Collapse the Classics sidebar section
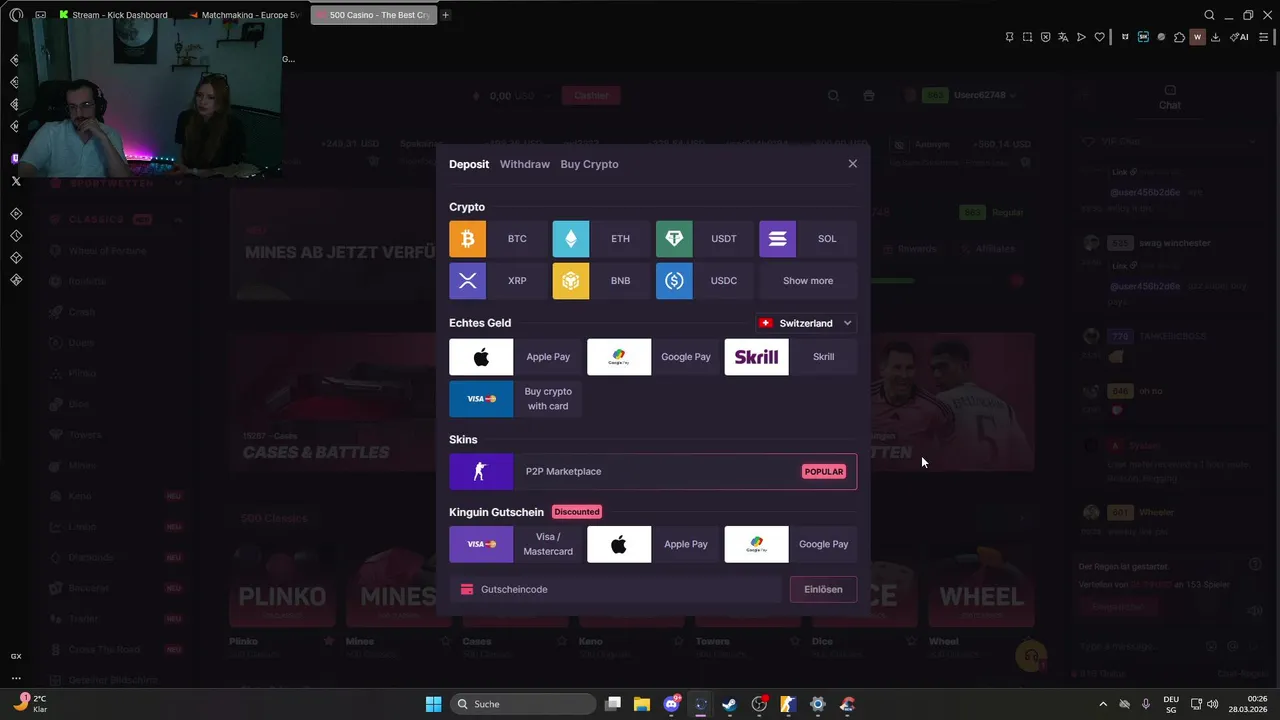The height and width of the screenshot is (720, 1280). [178, 220]
